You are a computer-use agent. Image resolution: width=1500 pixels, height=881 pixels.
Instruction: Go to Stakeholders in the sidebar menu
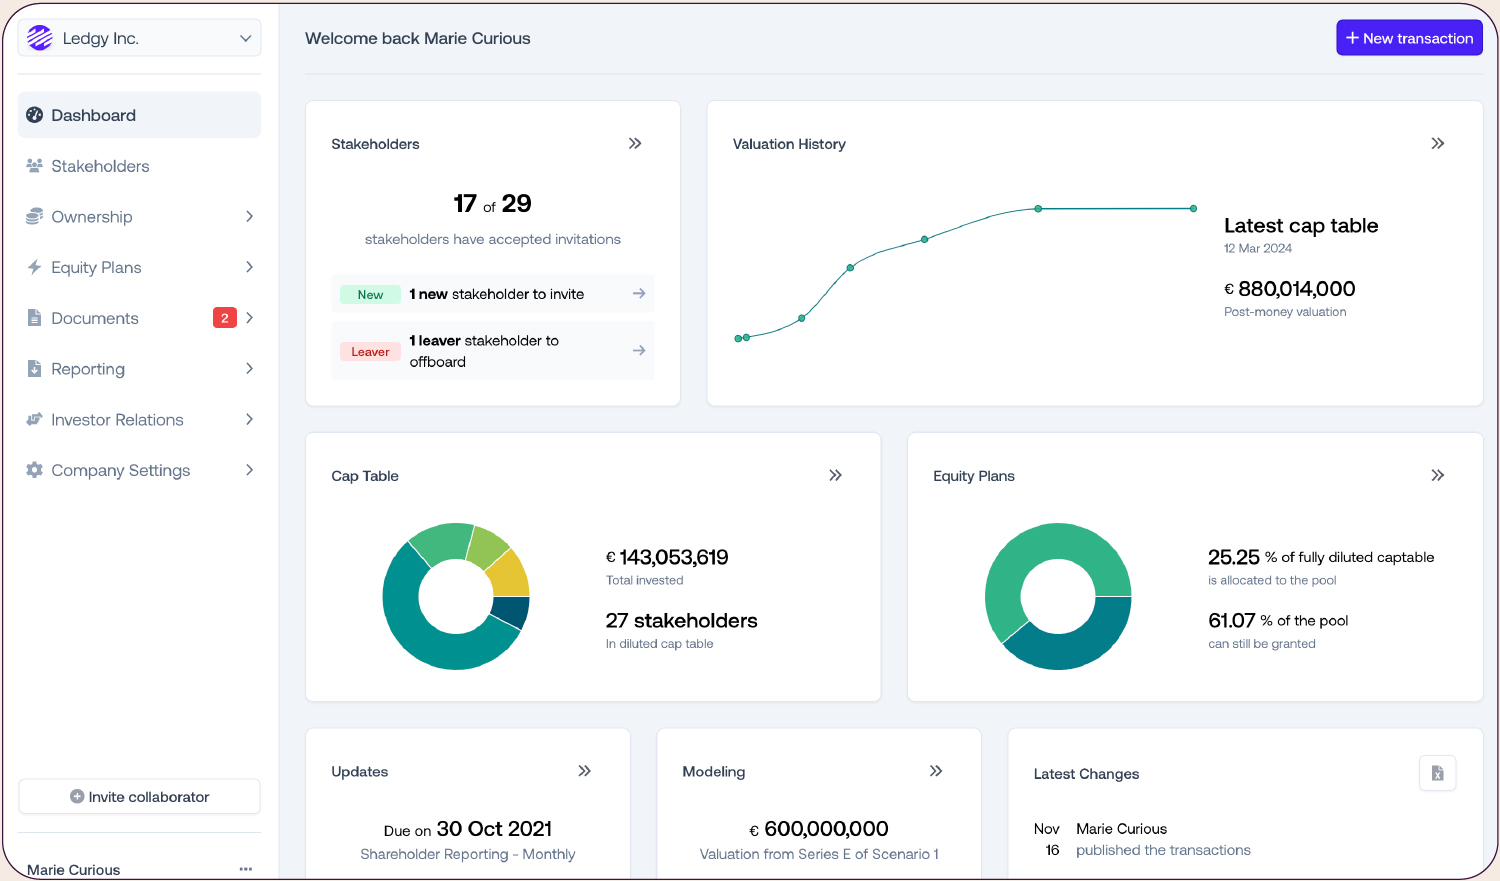(x=140, y=166)
